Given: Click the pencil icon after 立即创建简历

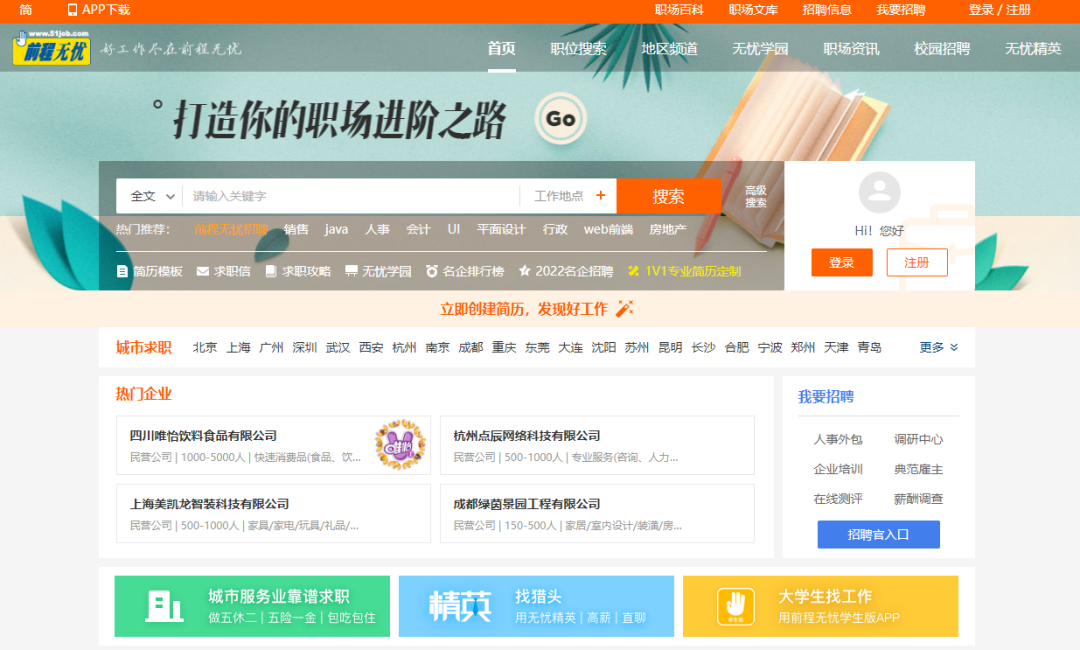Looking at the screenshot, I should (x=625, y=308).
